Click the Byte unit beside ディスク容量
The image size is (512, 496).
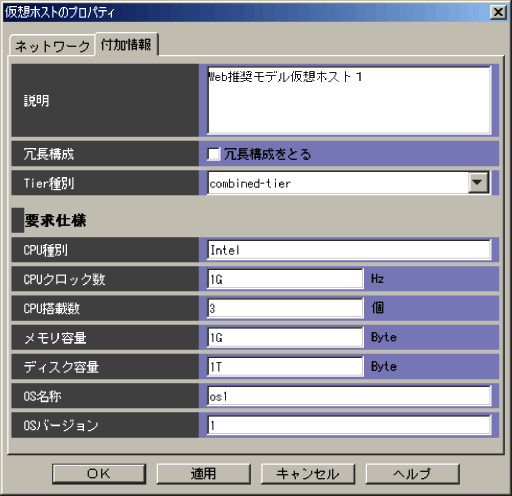(x=384, y=366)
